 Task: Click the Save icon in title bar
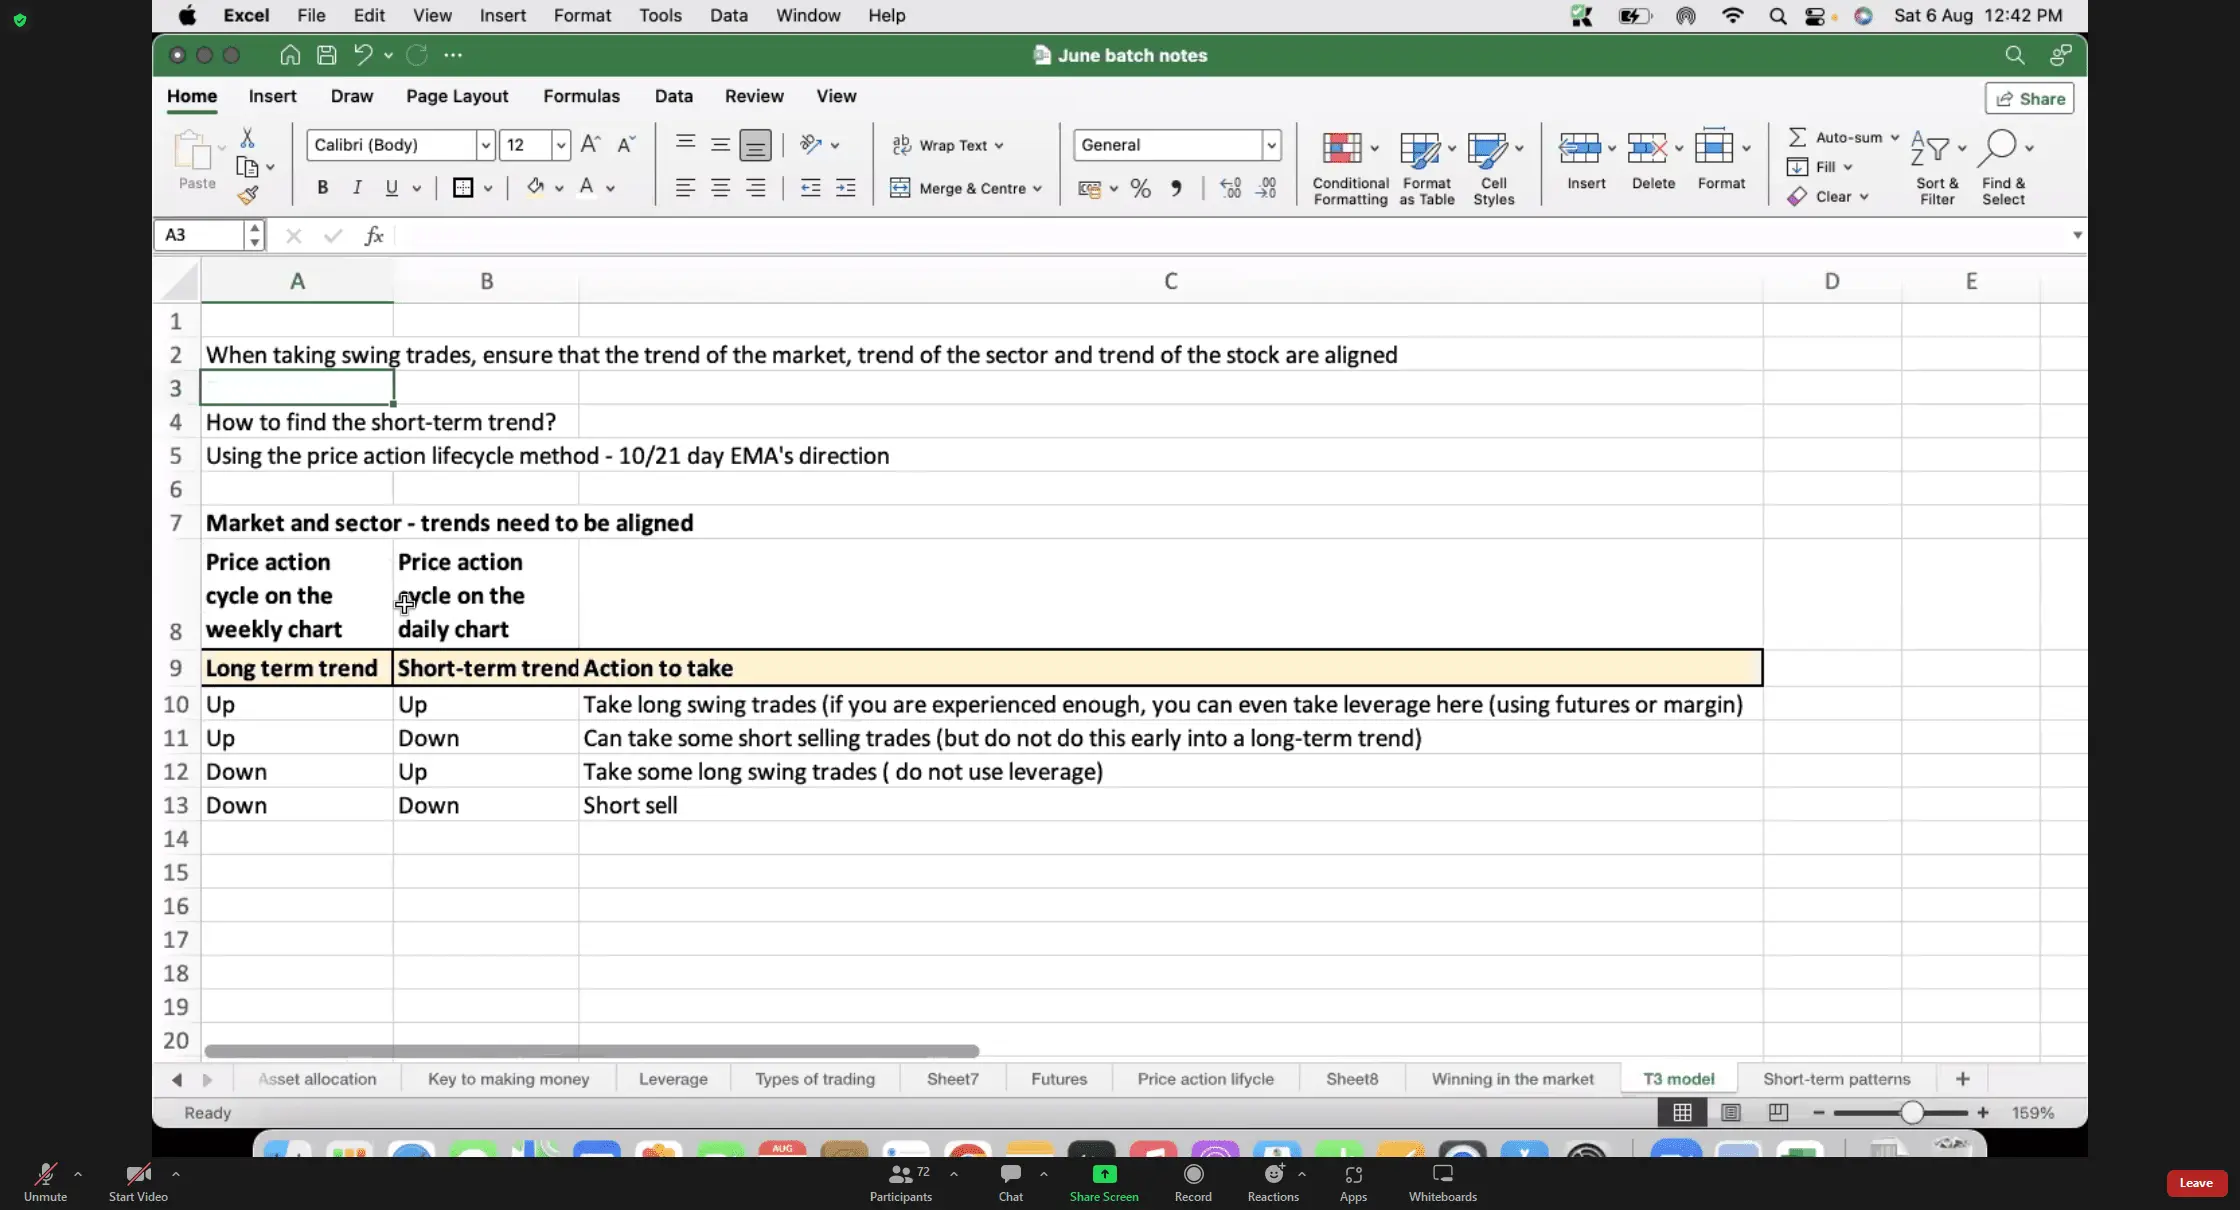326,55
